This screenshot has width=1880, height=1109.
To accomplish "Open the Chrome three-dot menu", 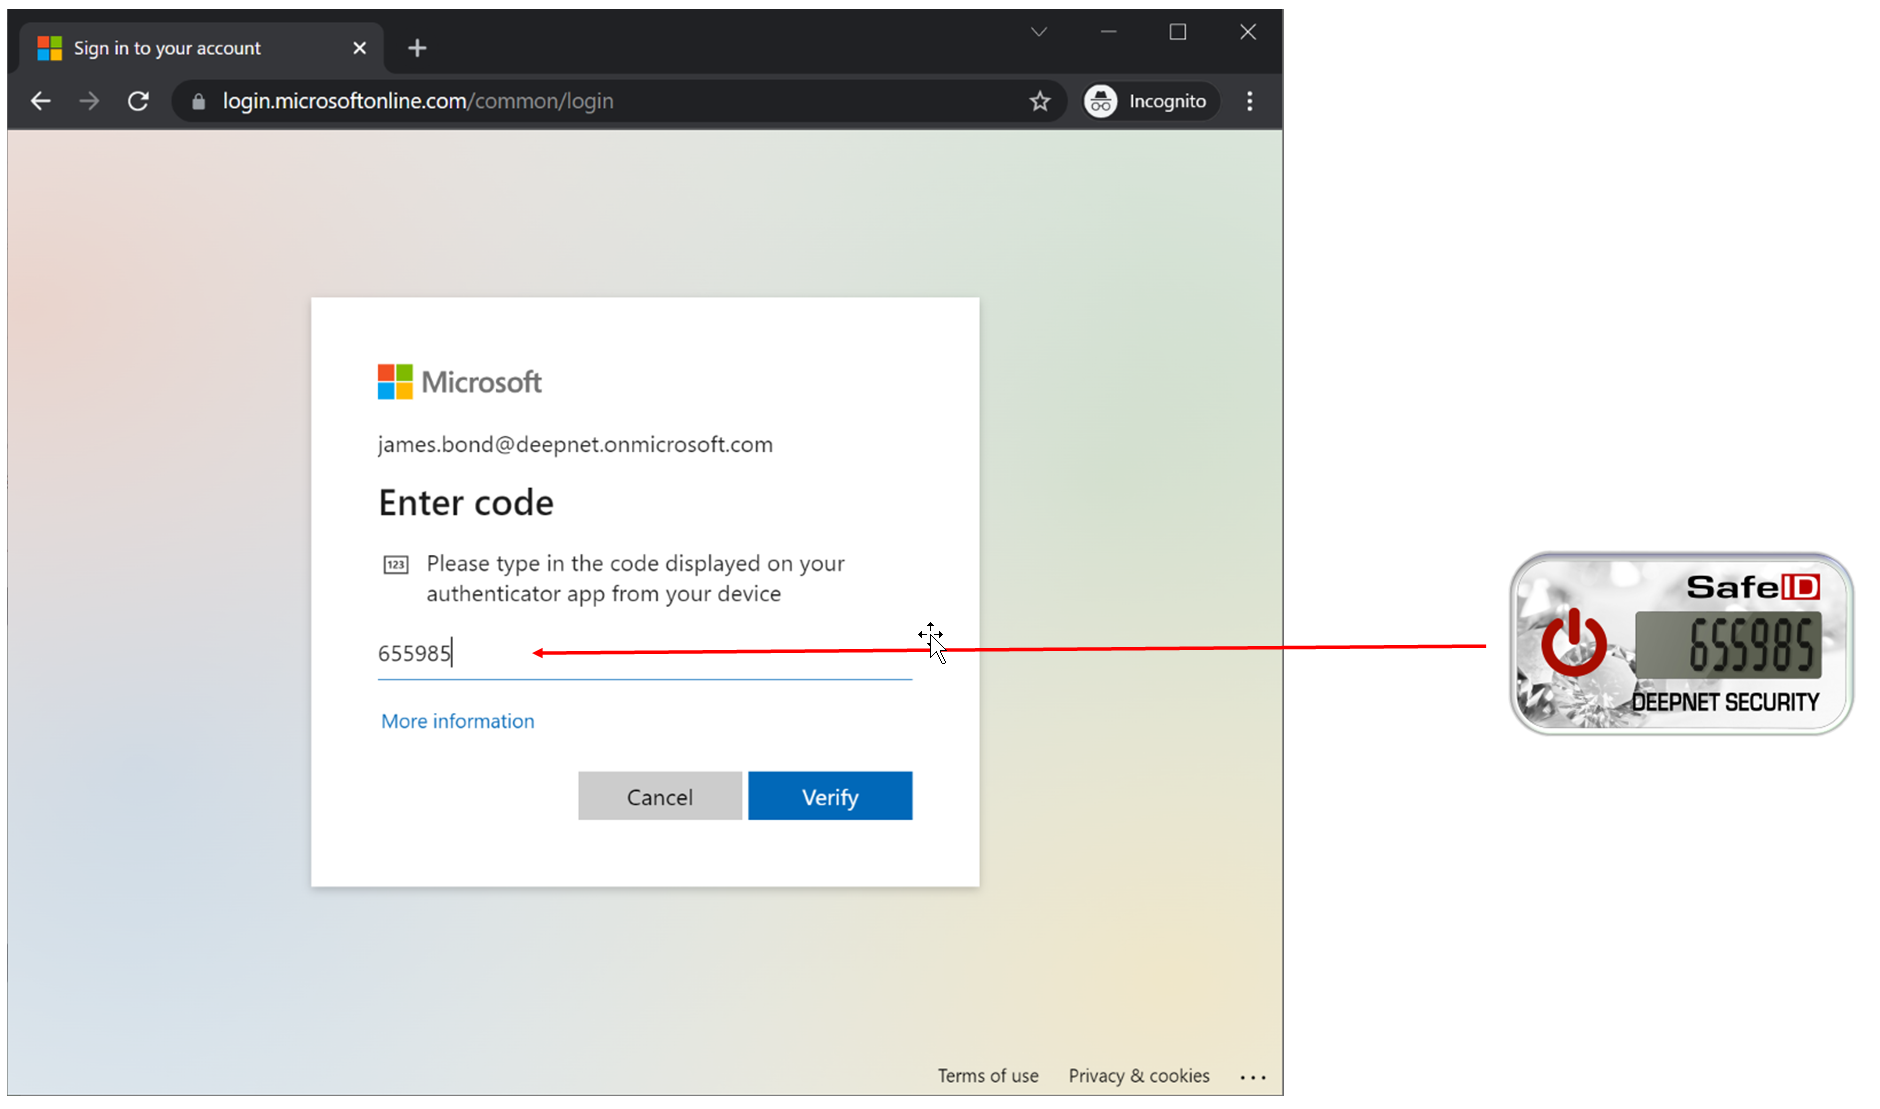I will point(1250,101).
